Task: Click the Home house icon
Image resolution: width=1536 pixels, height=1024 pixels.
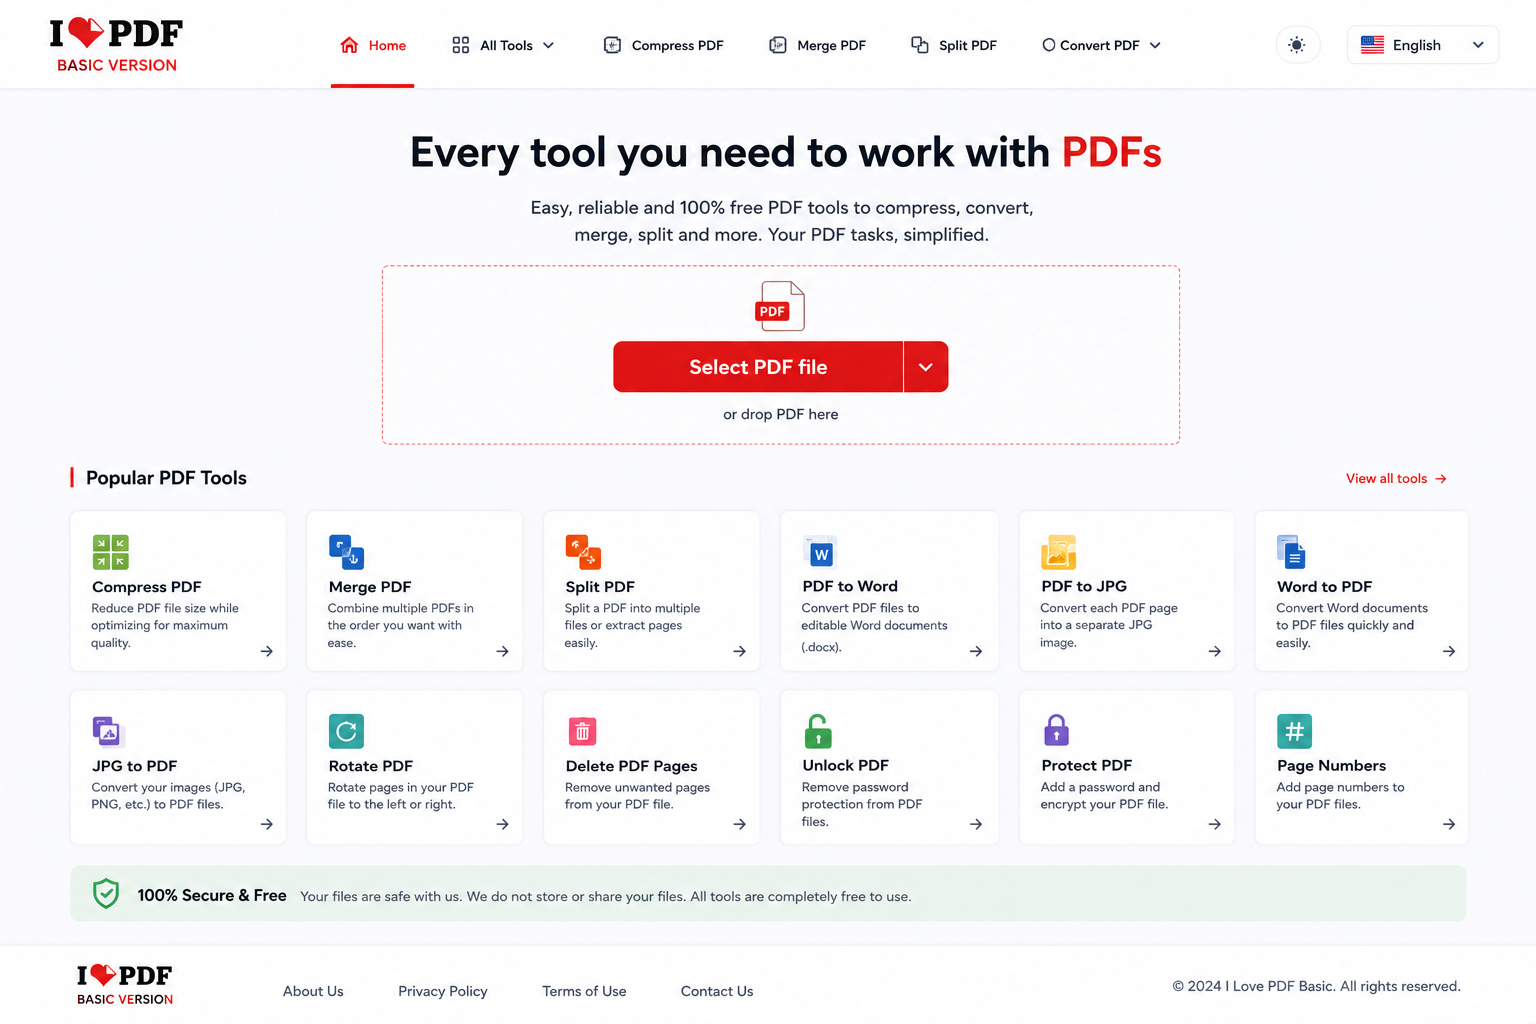Action: click(x=349, y=45)
